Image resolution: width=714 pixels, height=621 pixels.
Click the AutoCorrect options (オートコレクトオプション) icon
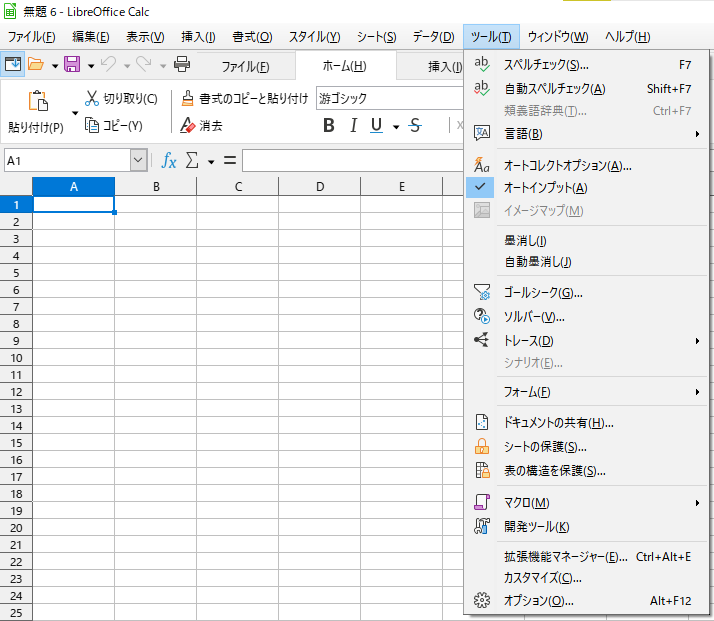pyautogui.click(x=481, y=165)
